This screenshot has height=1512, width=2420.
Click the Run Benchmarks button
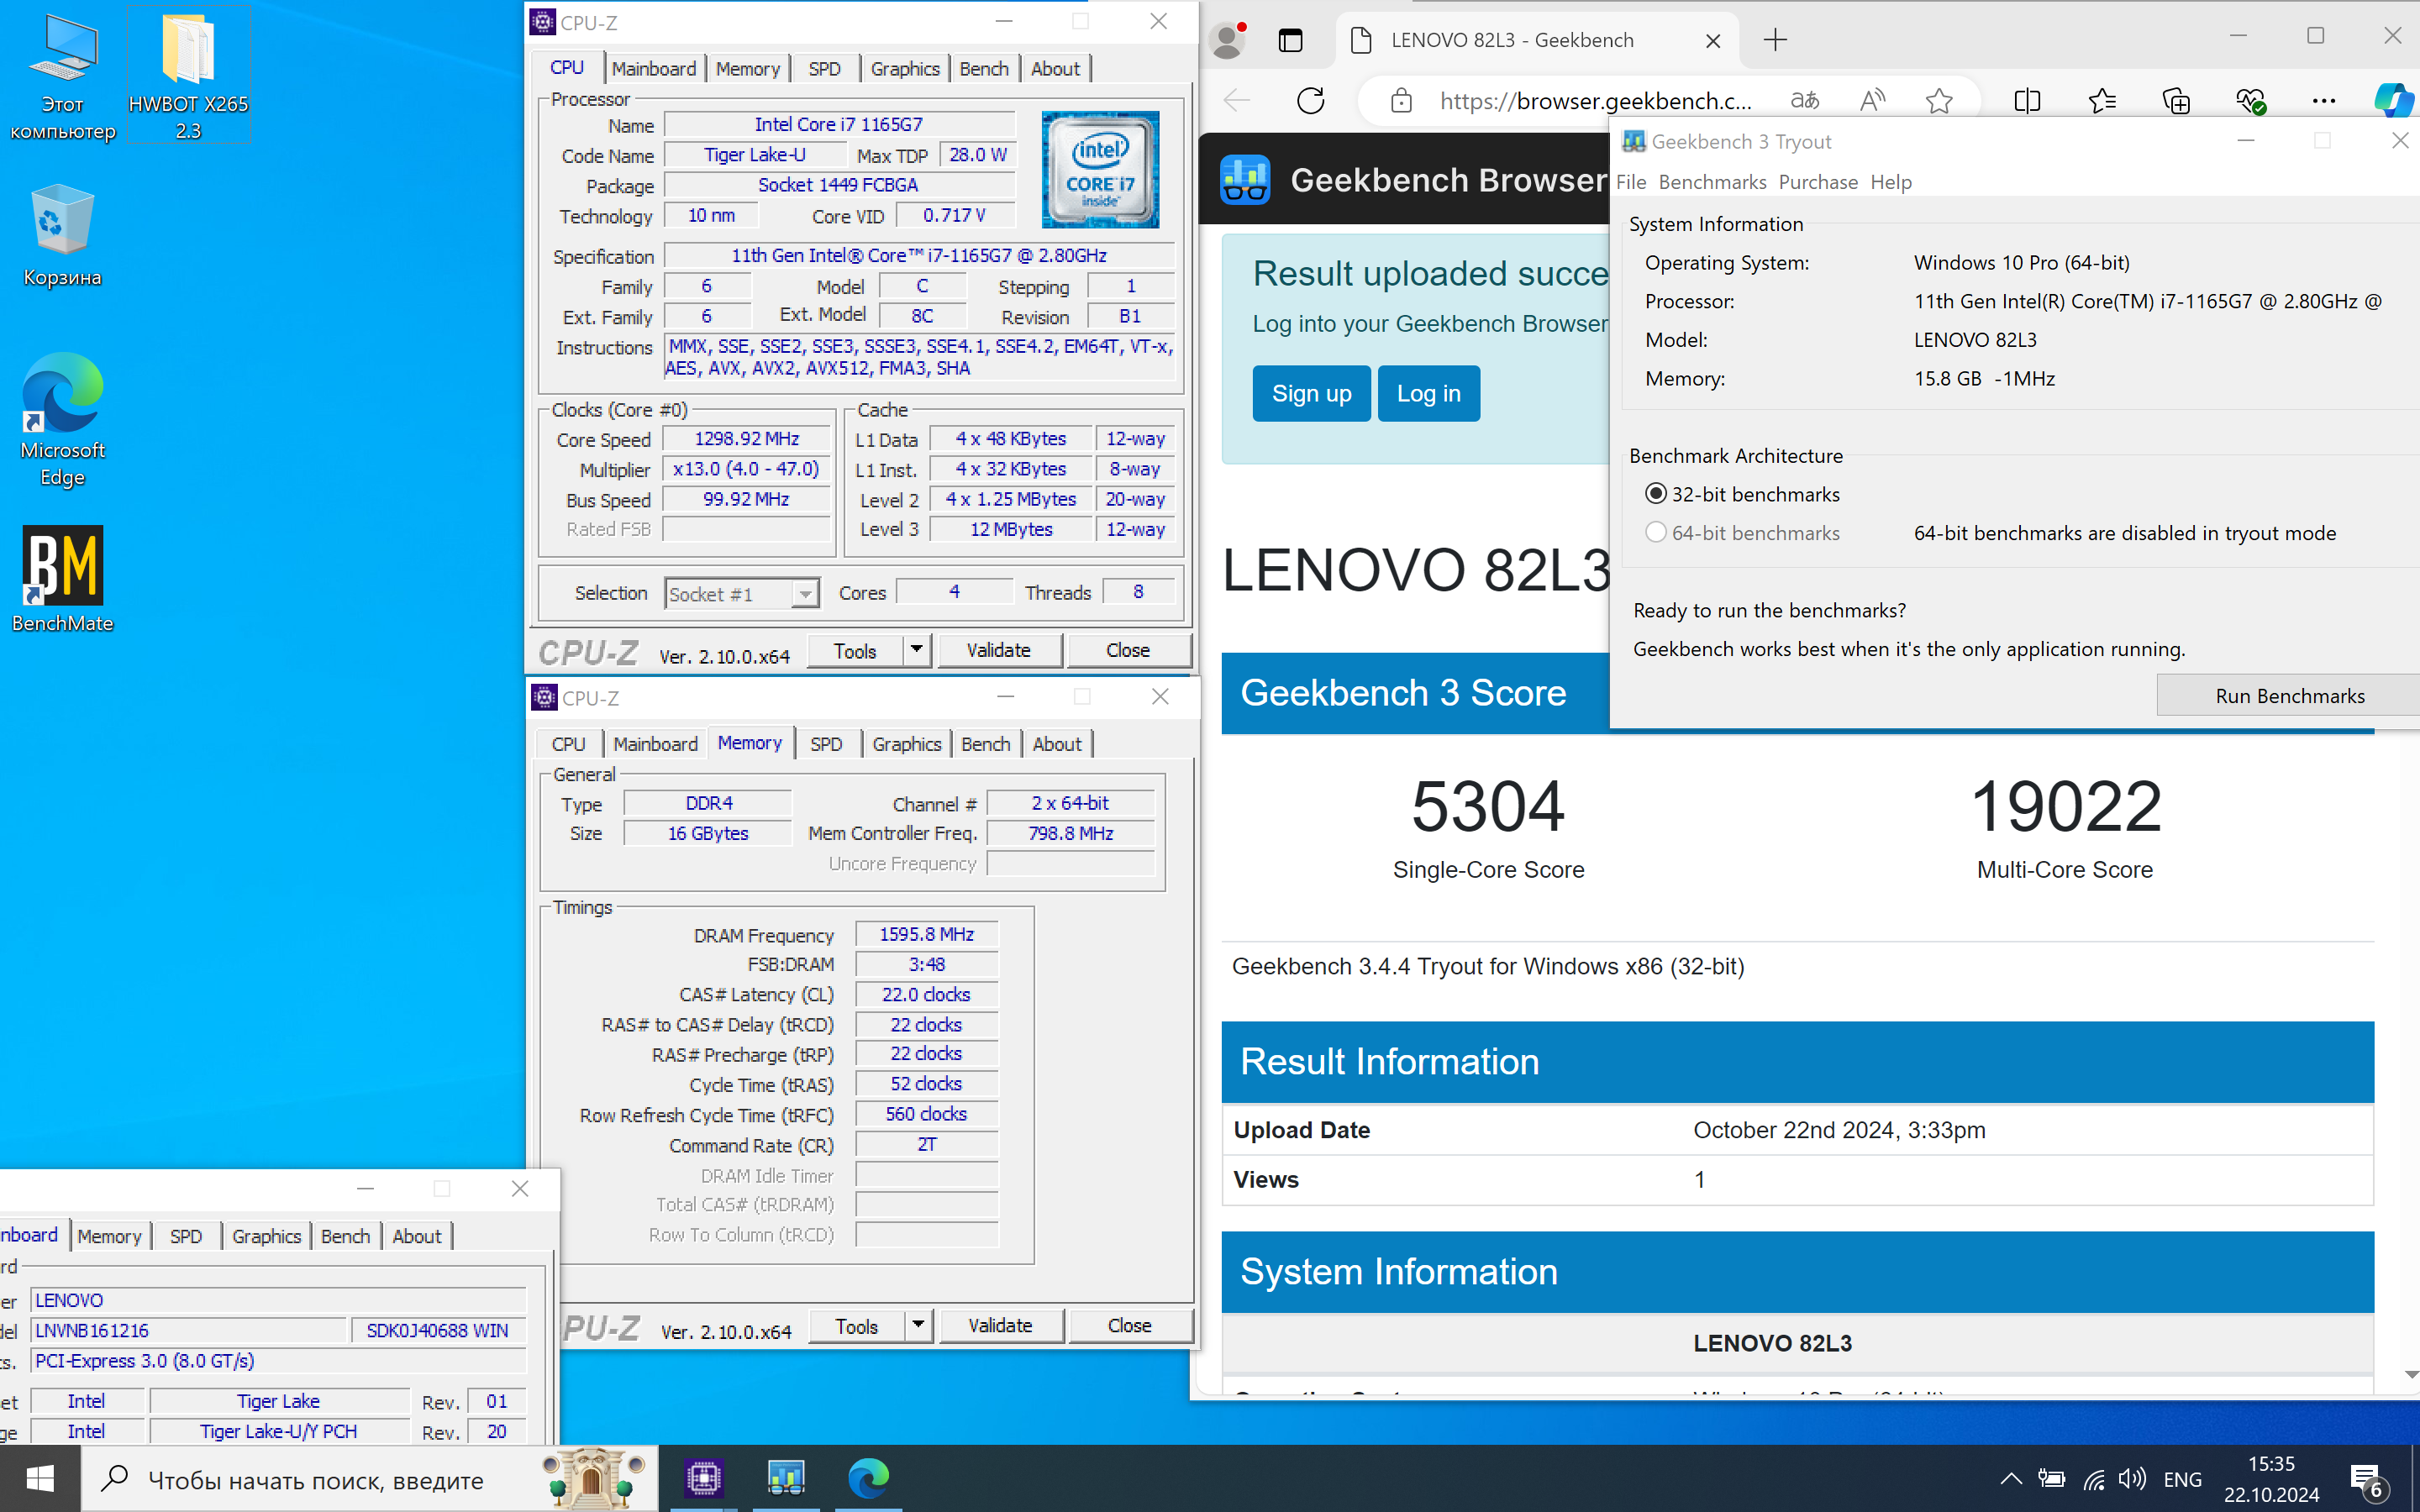point(2289,695)
